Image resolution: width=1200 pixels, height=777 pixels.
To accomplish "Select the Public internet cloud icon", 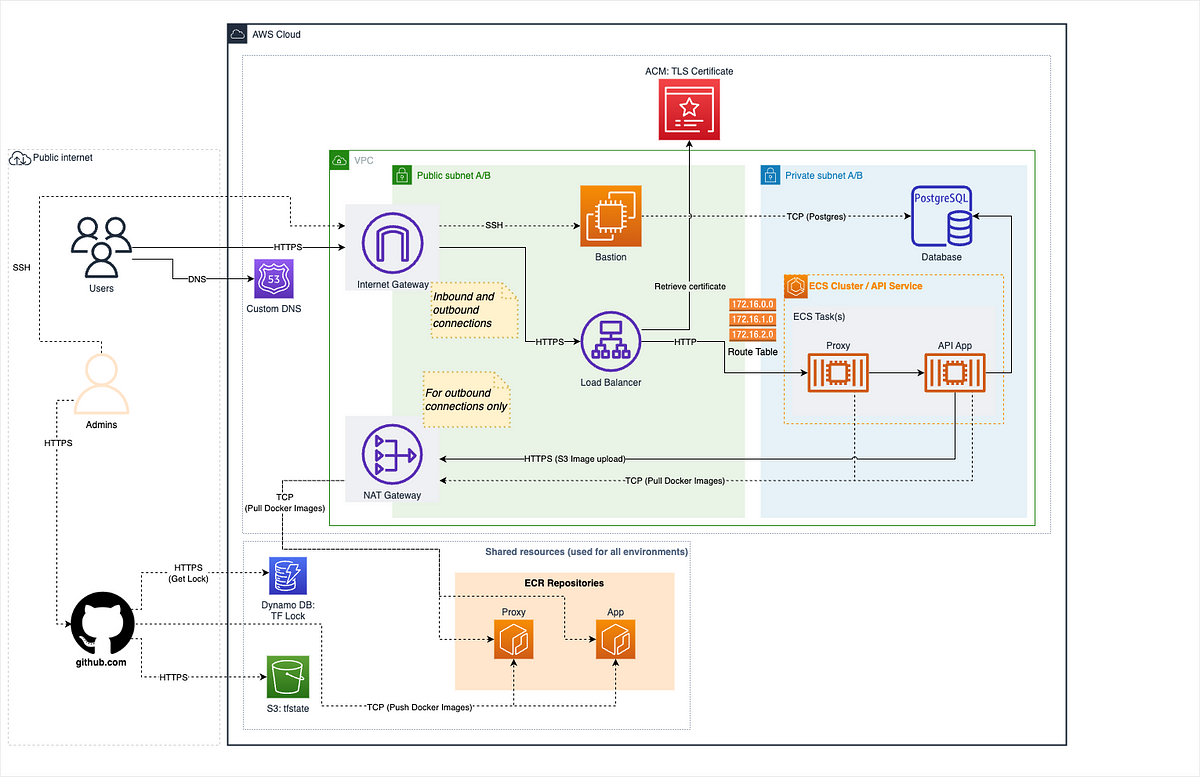I will tap(19, 157).
